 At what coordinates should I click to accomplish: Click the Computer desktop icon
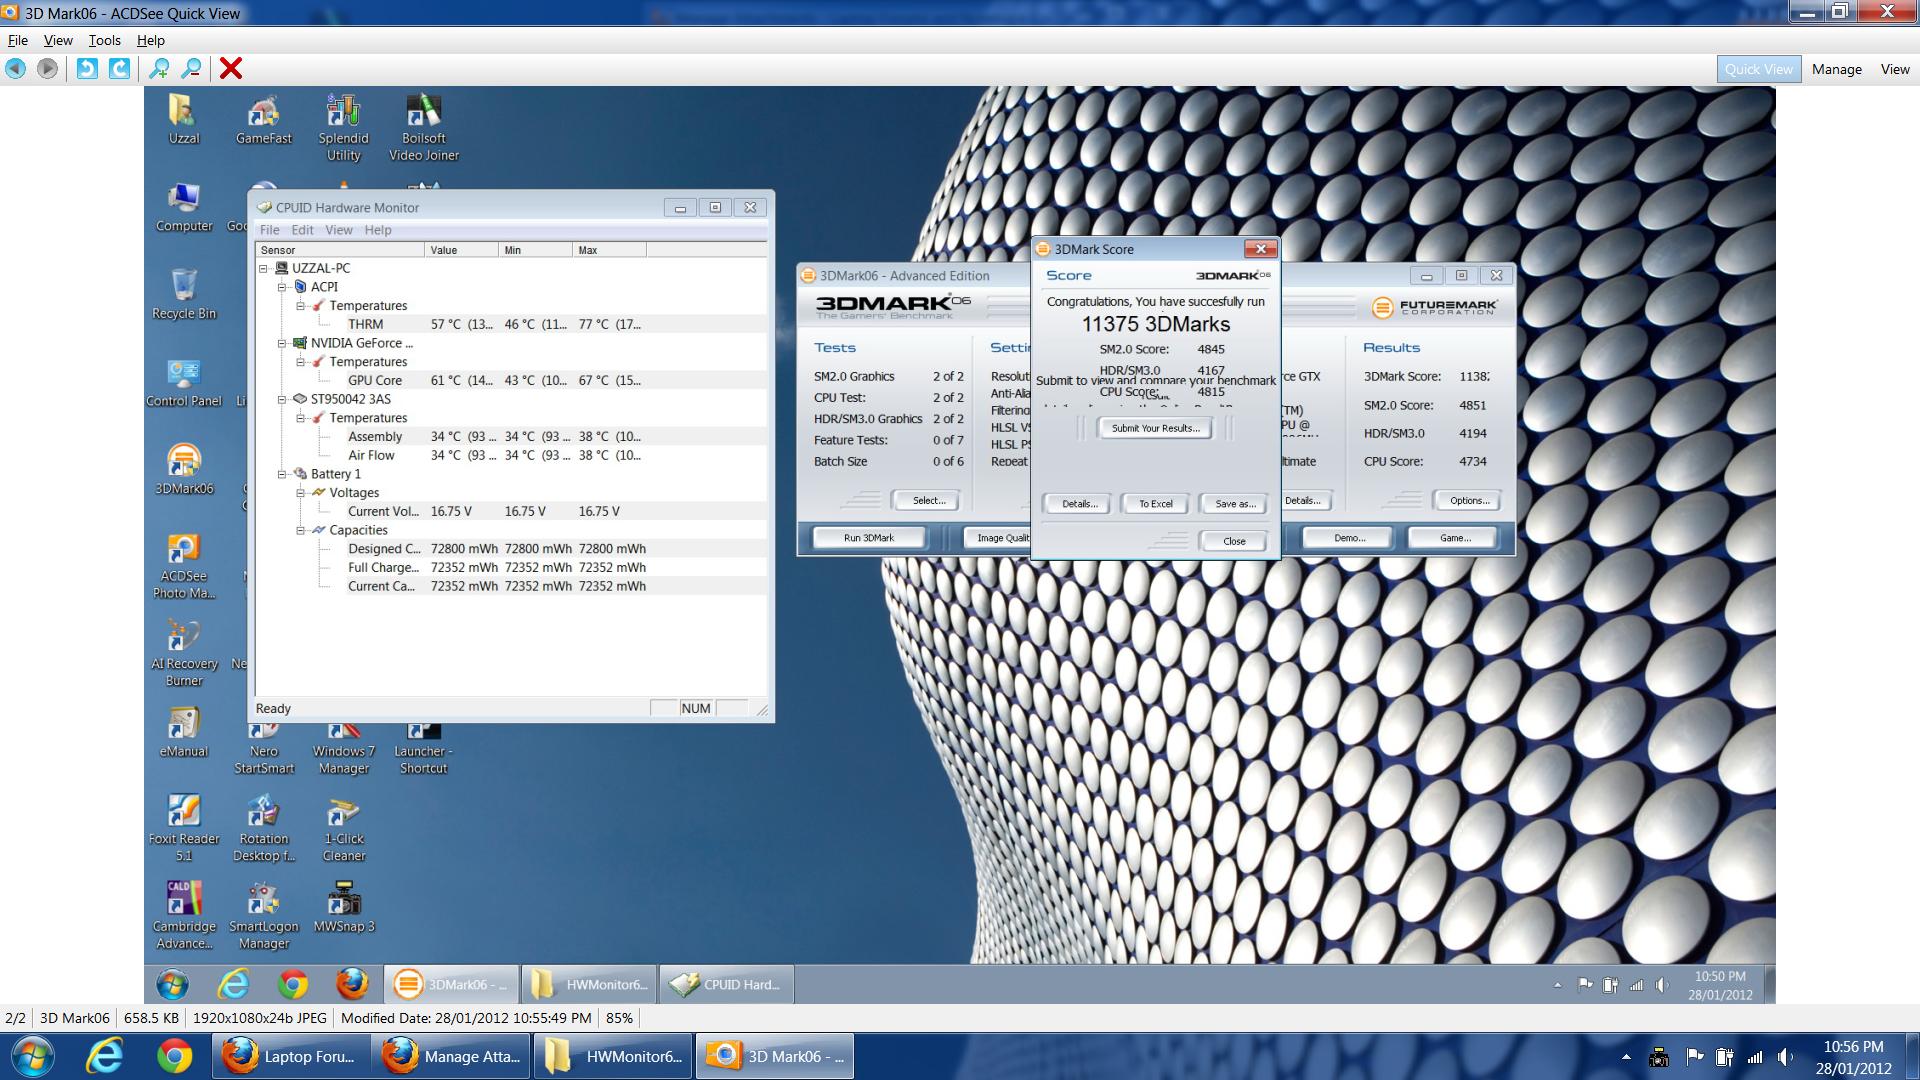tap(184, 207)
